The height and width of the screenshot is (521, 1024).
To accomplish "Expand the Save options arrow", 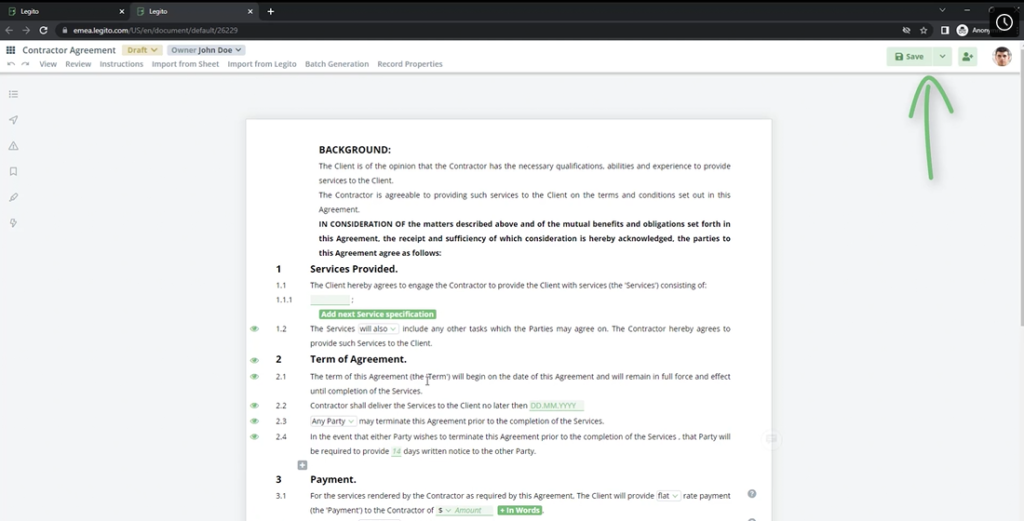I will 942,57.
